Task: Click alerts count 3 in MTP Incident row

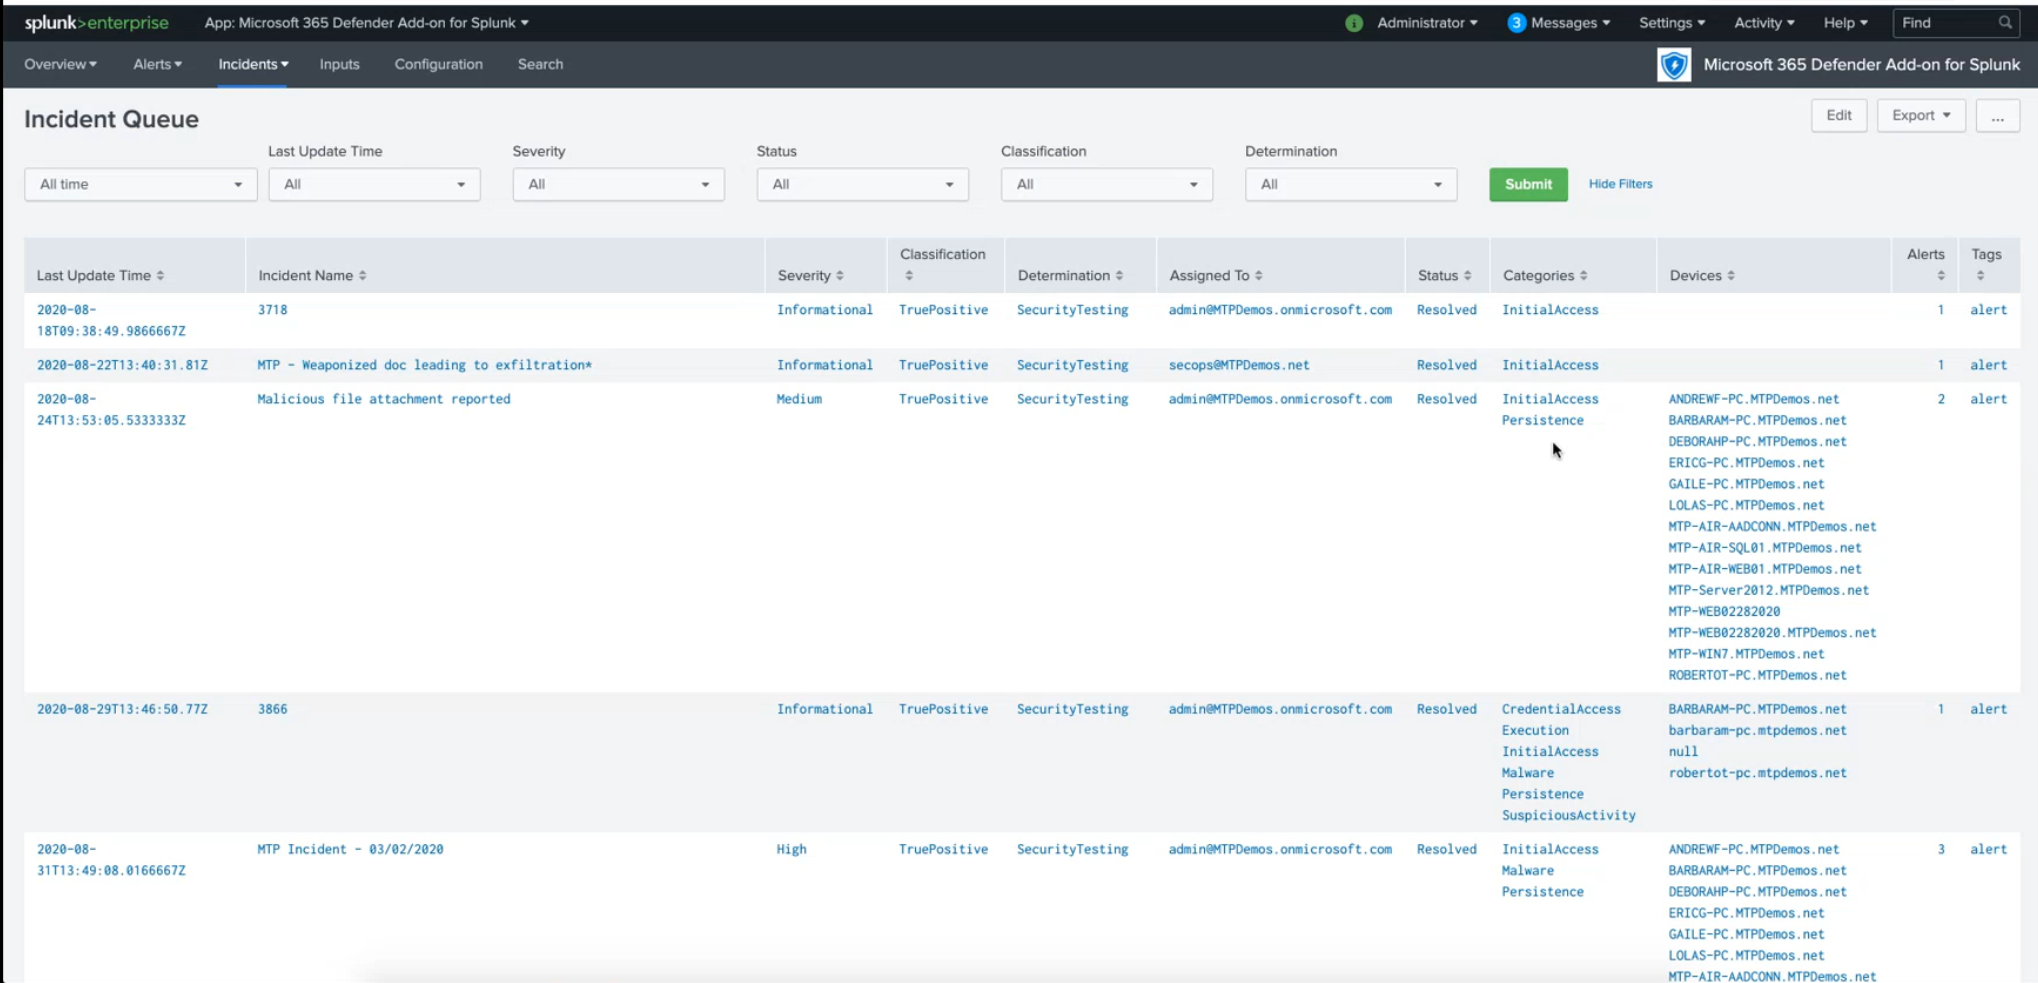Action: point(1941,849)
